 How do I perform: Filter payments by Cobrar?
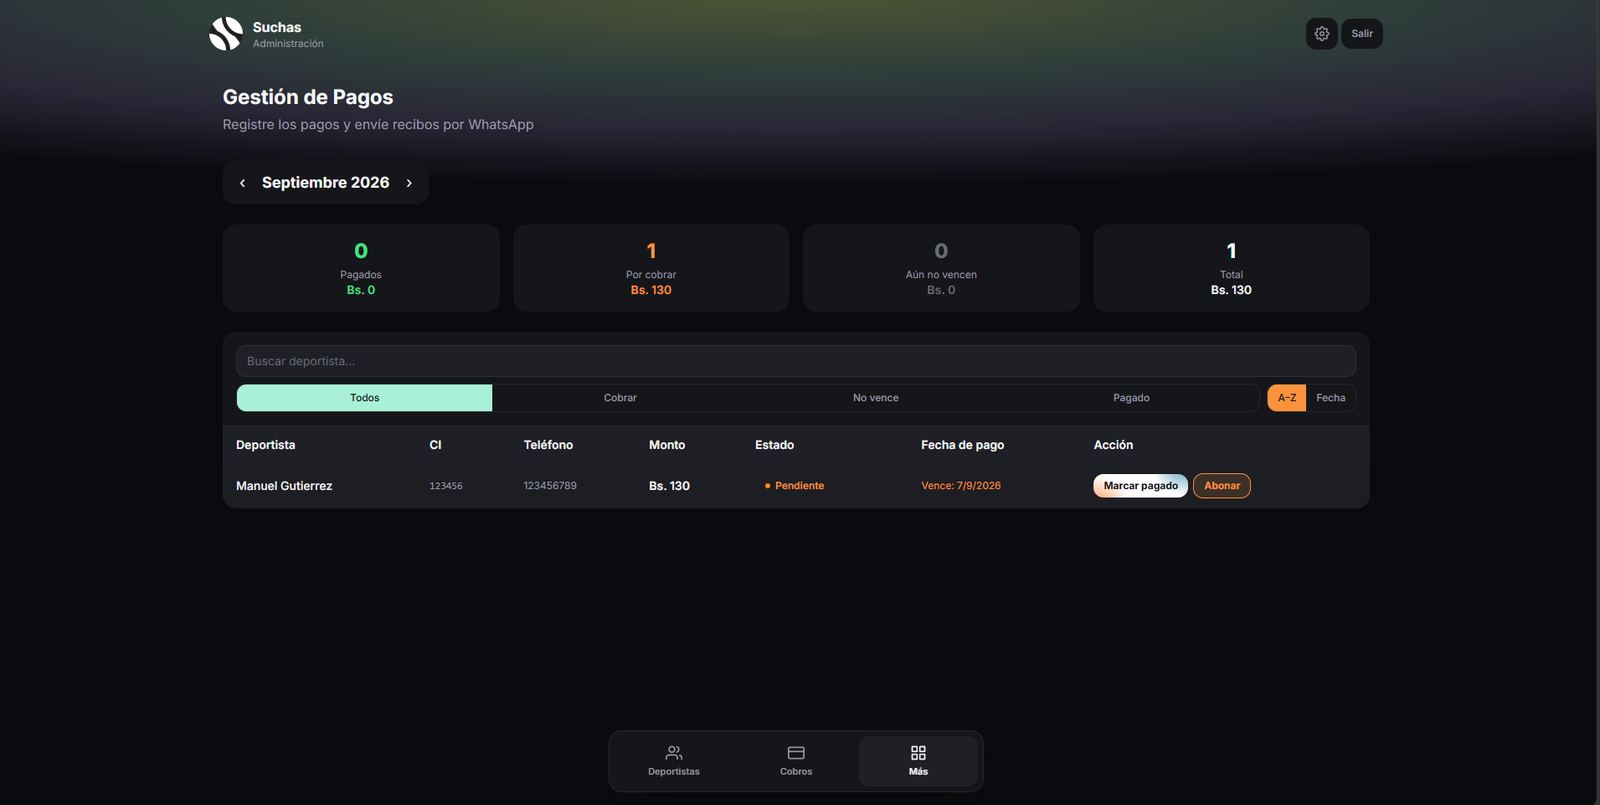point(620,398)
